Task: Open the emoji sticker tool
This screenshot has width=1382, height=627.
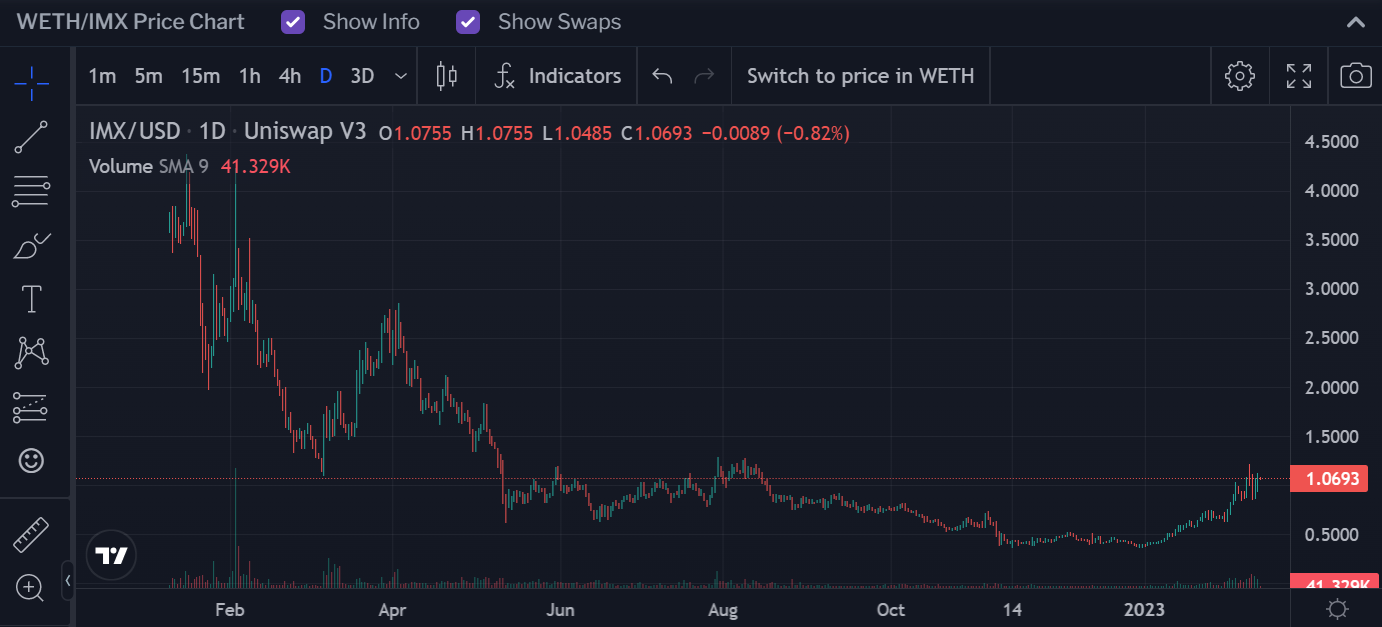Action: 31,461
